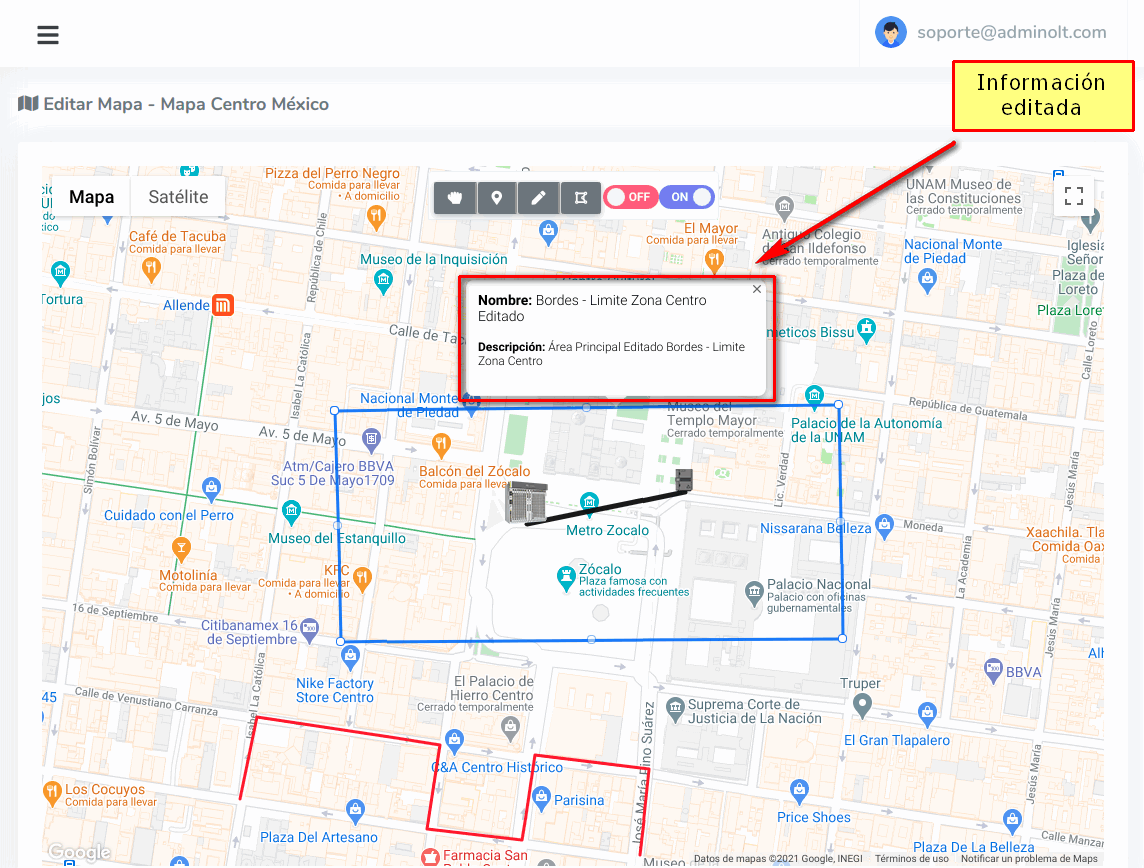
Task: Toggle the blue ON switch
Action: 687,197
